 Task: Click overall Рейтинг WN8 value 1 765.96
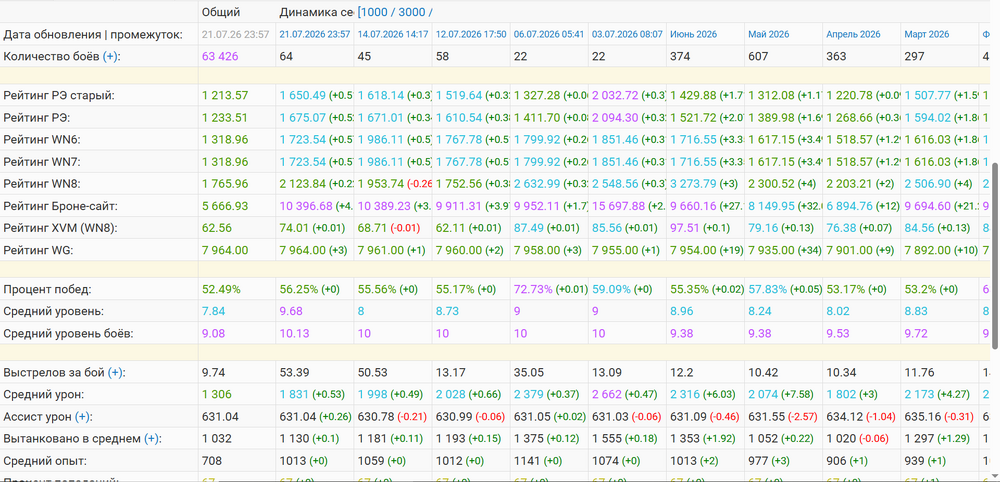225,184
